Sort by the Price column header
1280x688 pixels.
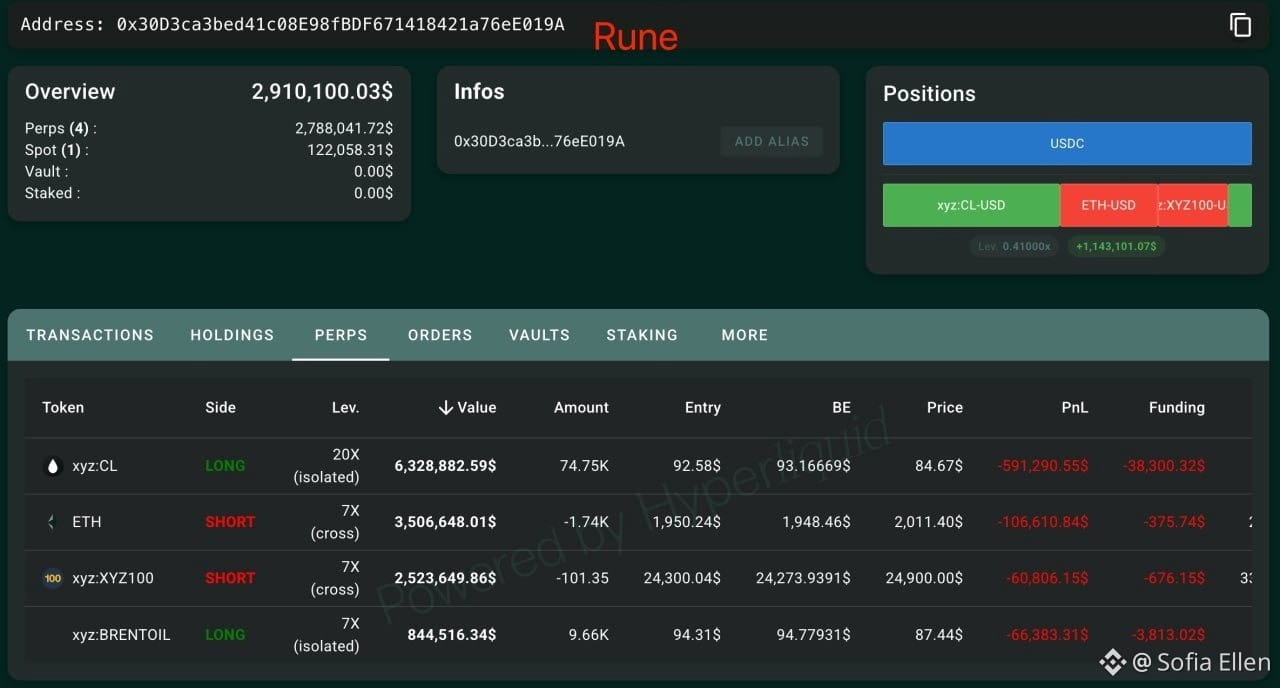[x=944, y=407]
